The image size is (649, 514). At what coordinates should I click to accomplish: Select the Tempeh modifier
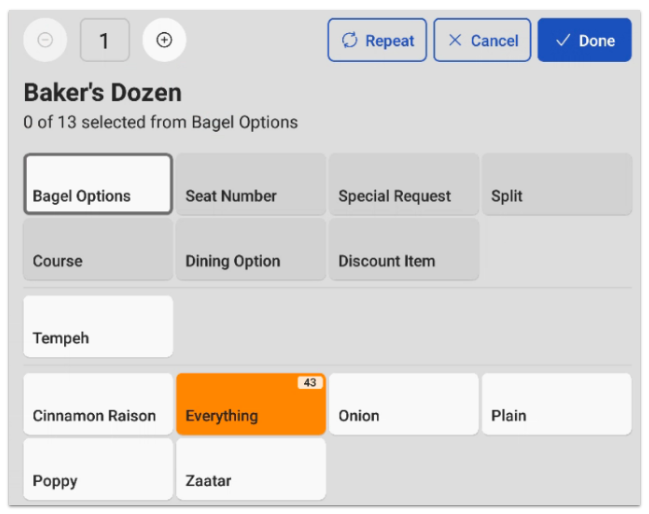point(98,326)
